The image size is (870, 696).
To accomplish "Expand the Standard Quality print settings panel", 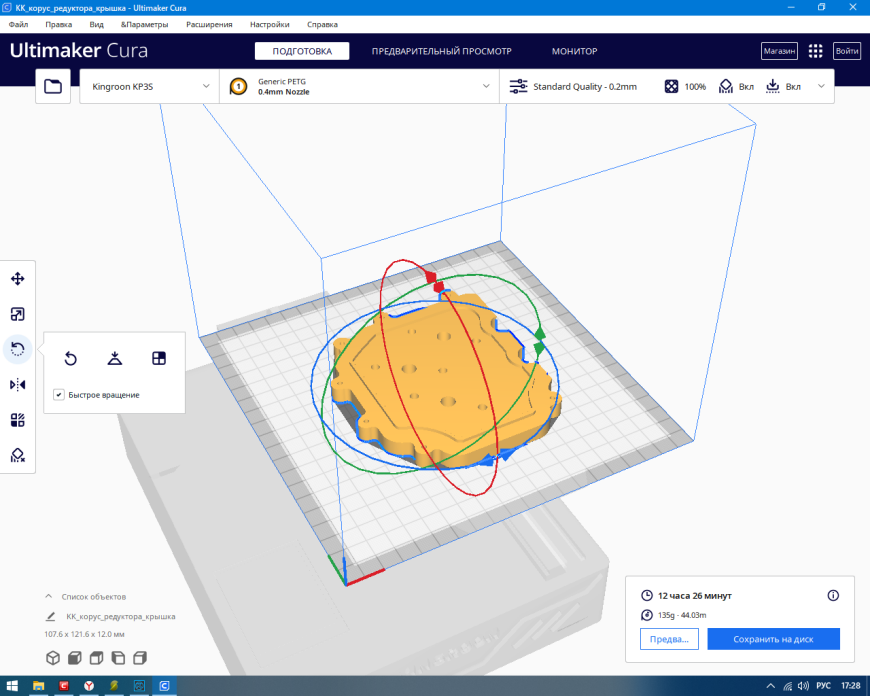I will (667, 86).
